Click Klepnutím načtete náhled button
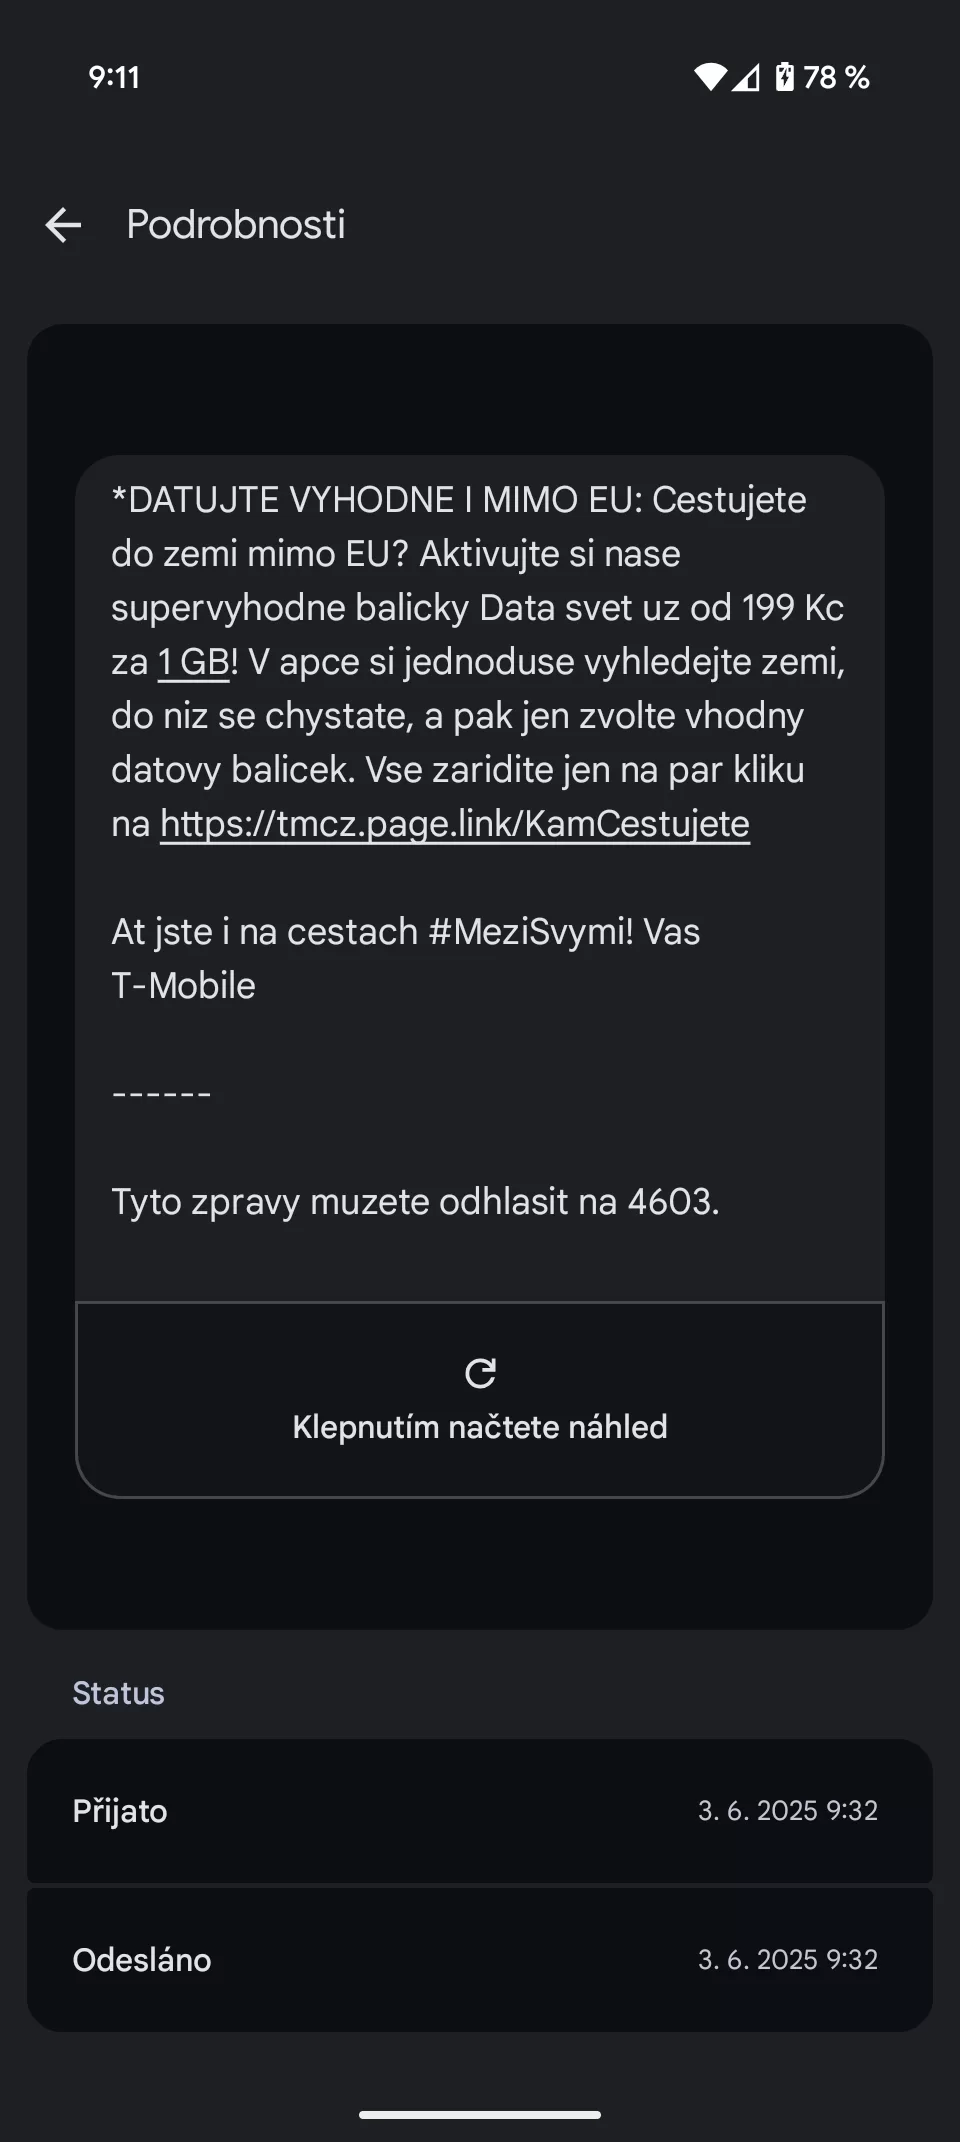960x2142 pixels. click(x=480, y=1400)
